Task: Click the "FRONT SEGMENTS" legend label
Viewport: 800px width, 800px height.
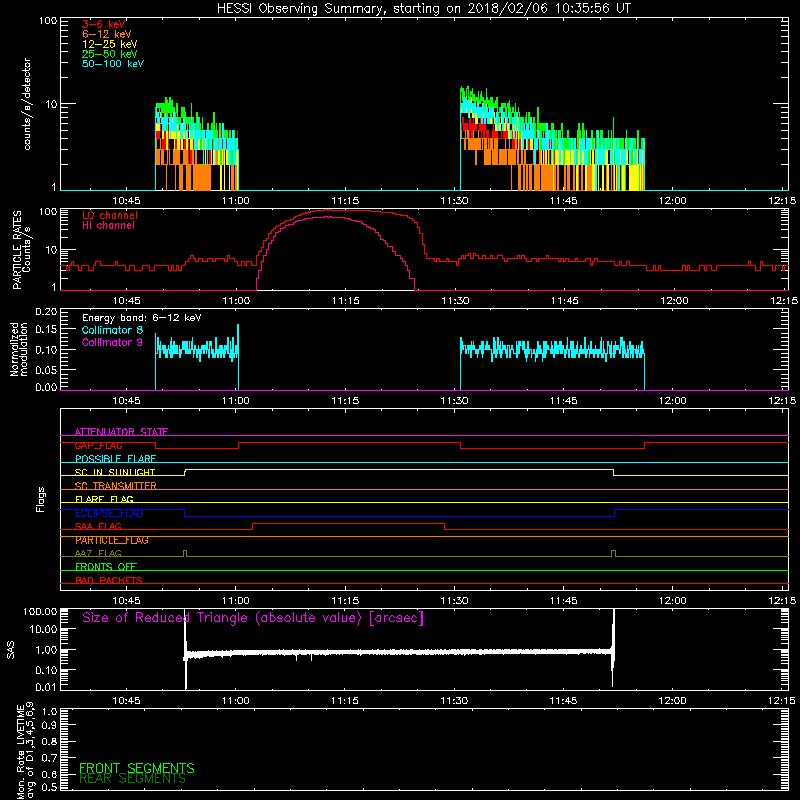Action: pyautogui.click(x=137, y=768)
